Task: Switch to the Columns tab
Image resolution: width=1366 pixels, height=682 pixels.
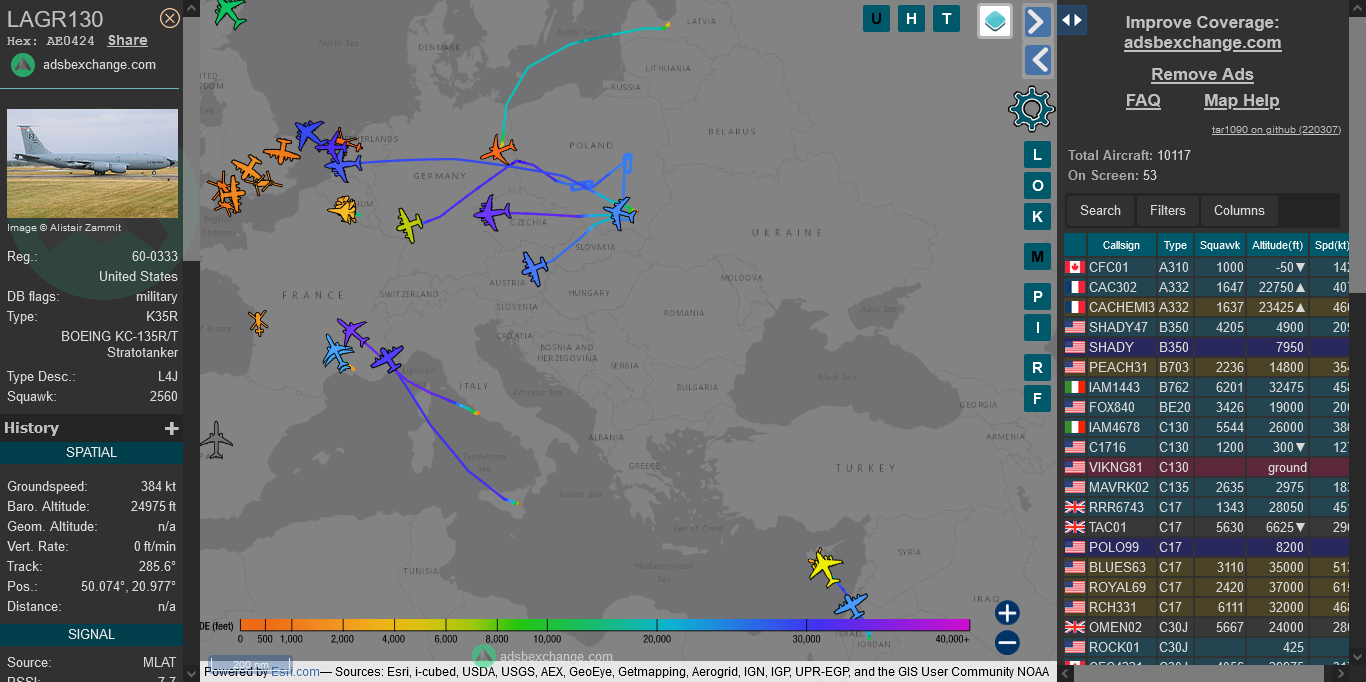Action: click(1239, 210)
